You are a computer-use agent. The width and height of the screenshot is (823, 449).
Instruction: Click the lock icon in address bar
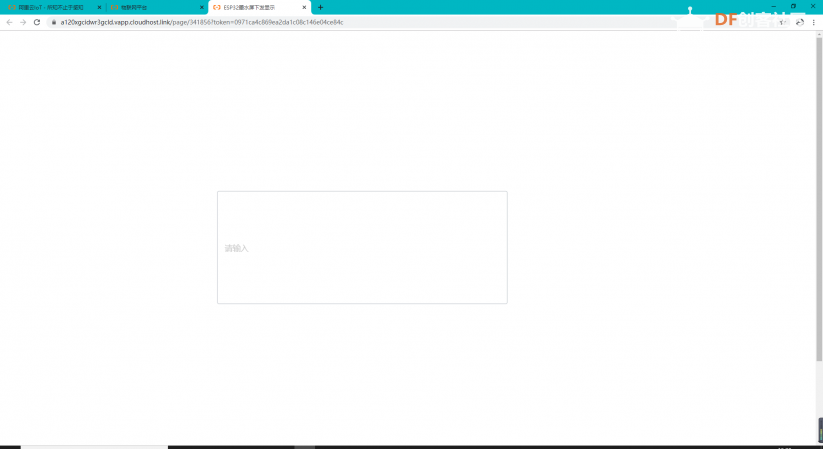[54, 22]
